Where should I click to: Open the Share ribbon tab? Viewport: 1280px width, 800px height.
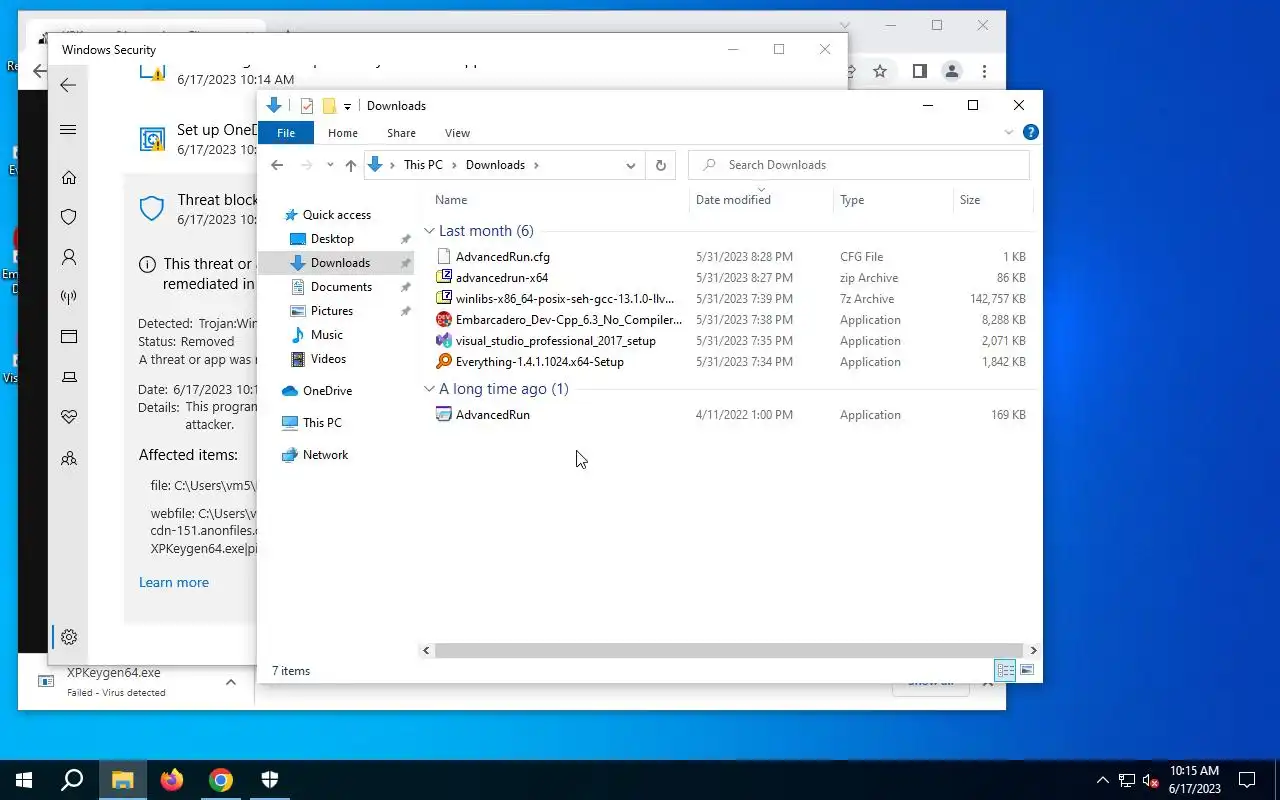point(401,133)
